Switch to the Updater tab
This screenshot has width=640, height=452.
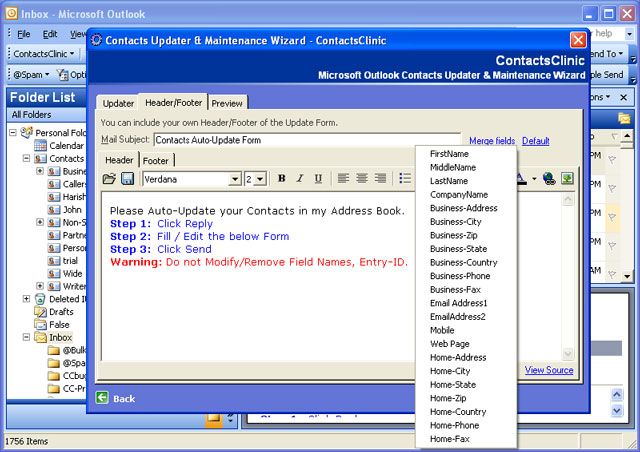pyautogui.click(x=118, y=103)
